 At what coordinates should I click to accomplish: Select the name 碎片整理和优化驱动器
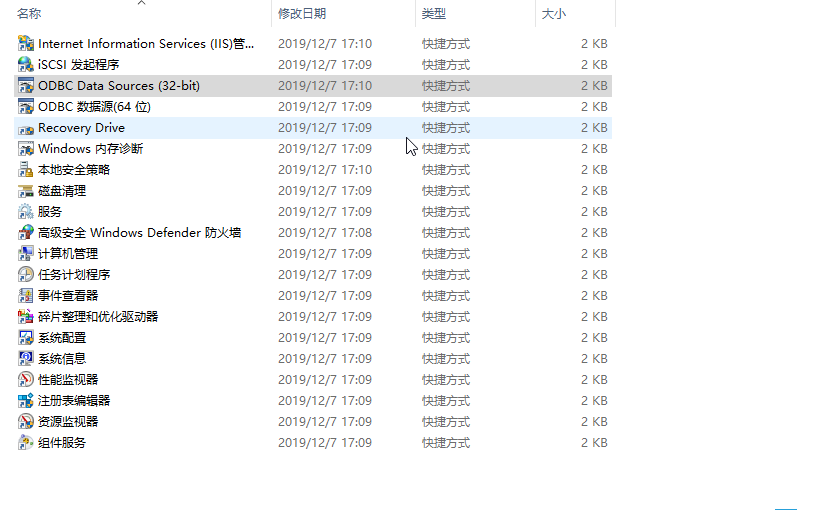(x=98, y=317)
